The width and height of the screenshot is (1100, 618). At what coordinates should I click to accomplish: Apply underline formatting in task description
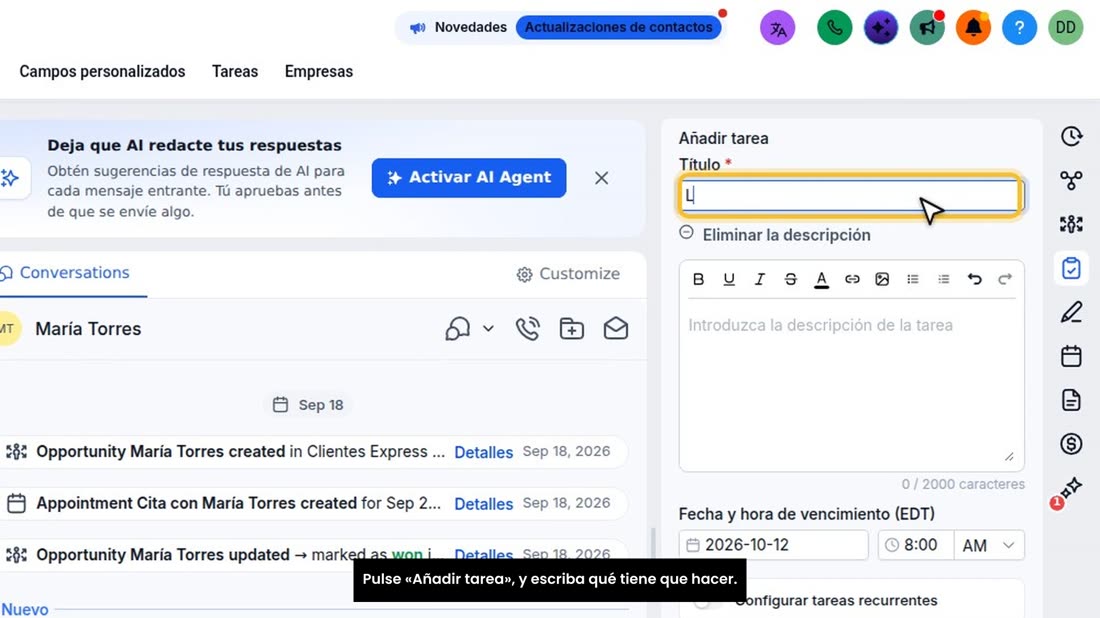point(729,279)
